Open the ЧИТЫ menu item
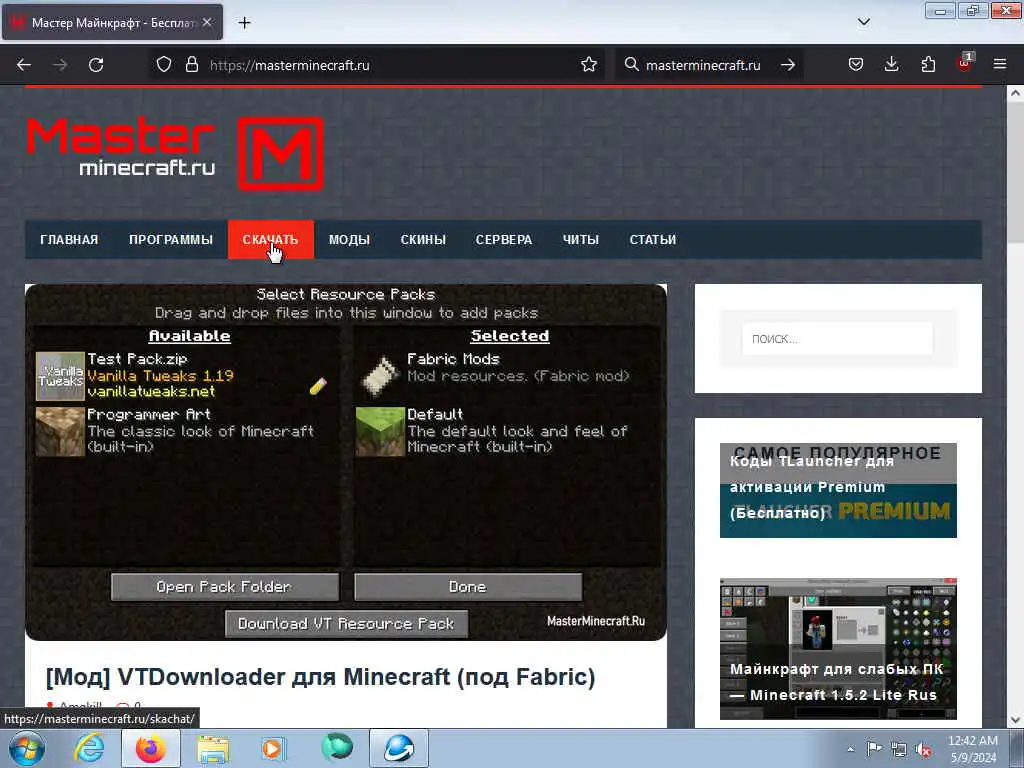This screenshot has height=768, width=1024. pos(581,240)
